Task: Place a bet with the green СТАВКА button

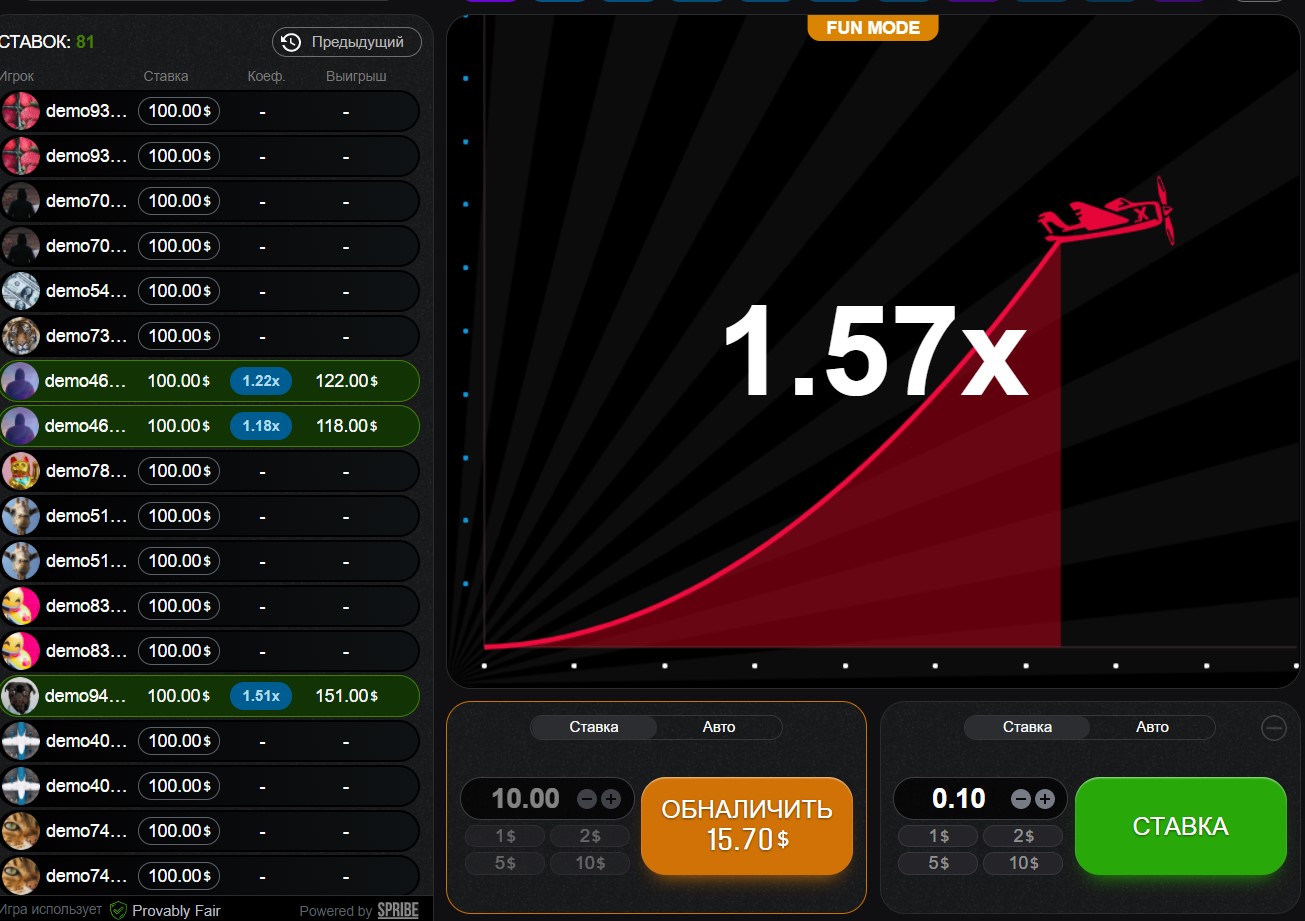Action: (x=1180, y=826)
